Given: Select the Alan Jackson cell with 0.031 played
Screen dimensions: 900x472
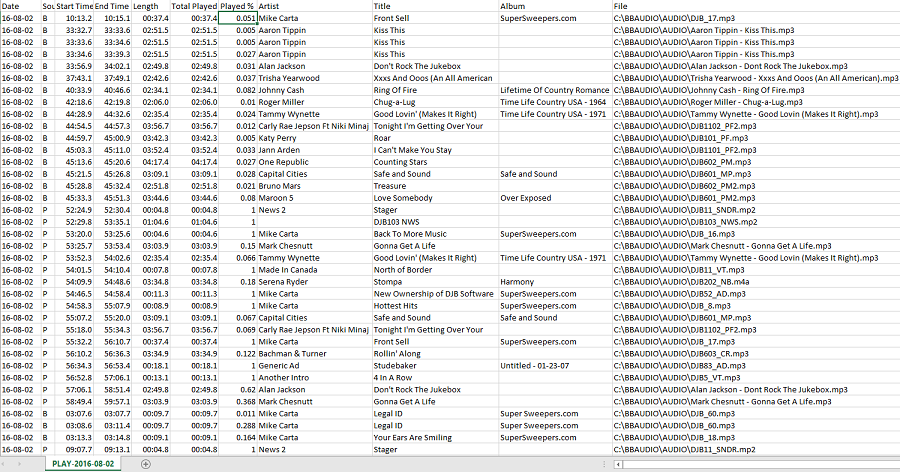Looking at the screenshot, I should tap(315, 66).
